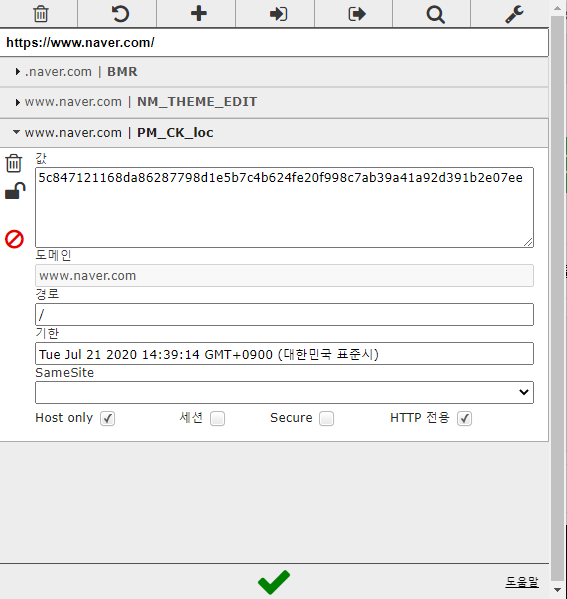Click the URL field showing https://www.naver.com/
567x599 pixels.
click(x=274, y=42)
